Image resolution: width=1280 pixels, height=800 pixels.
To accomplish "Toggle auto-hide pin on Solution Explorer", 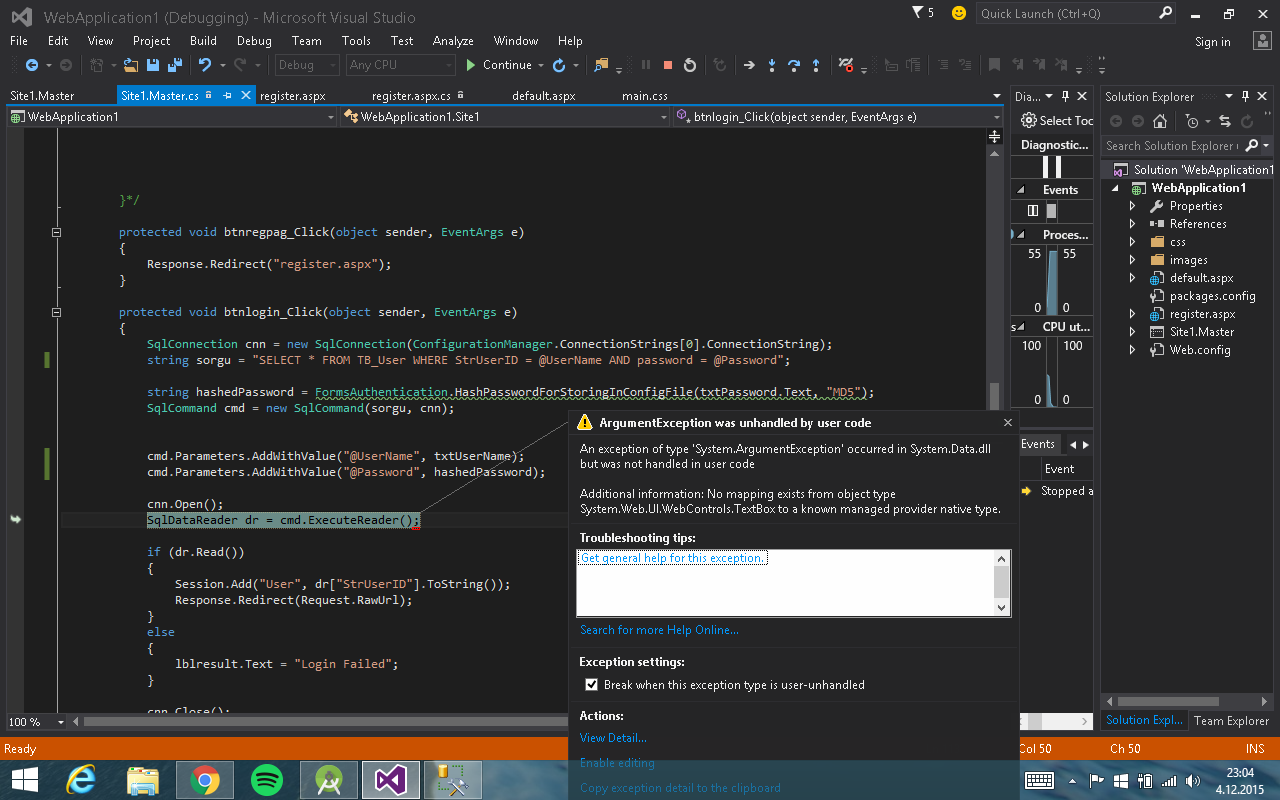I will (x=1246, y=96).
